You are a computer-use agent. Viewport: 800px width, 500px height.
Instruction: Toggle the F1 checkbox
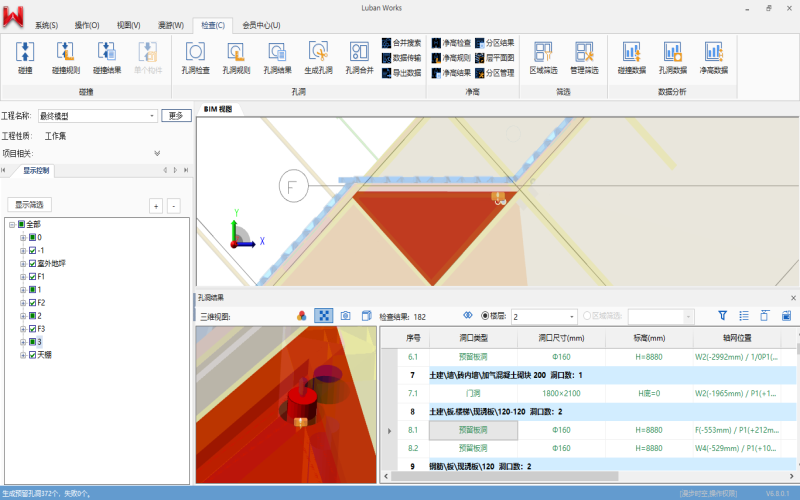click(x=33, y=277)
